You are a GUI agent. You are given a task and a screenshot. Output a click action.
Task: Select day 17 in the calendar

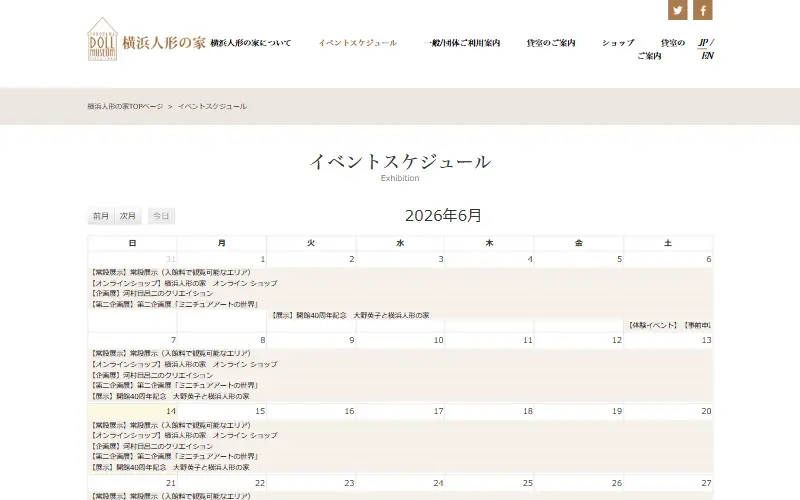click(x=438, y=411)
